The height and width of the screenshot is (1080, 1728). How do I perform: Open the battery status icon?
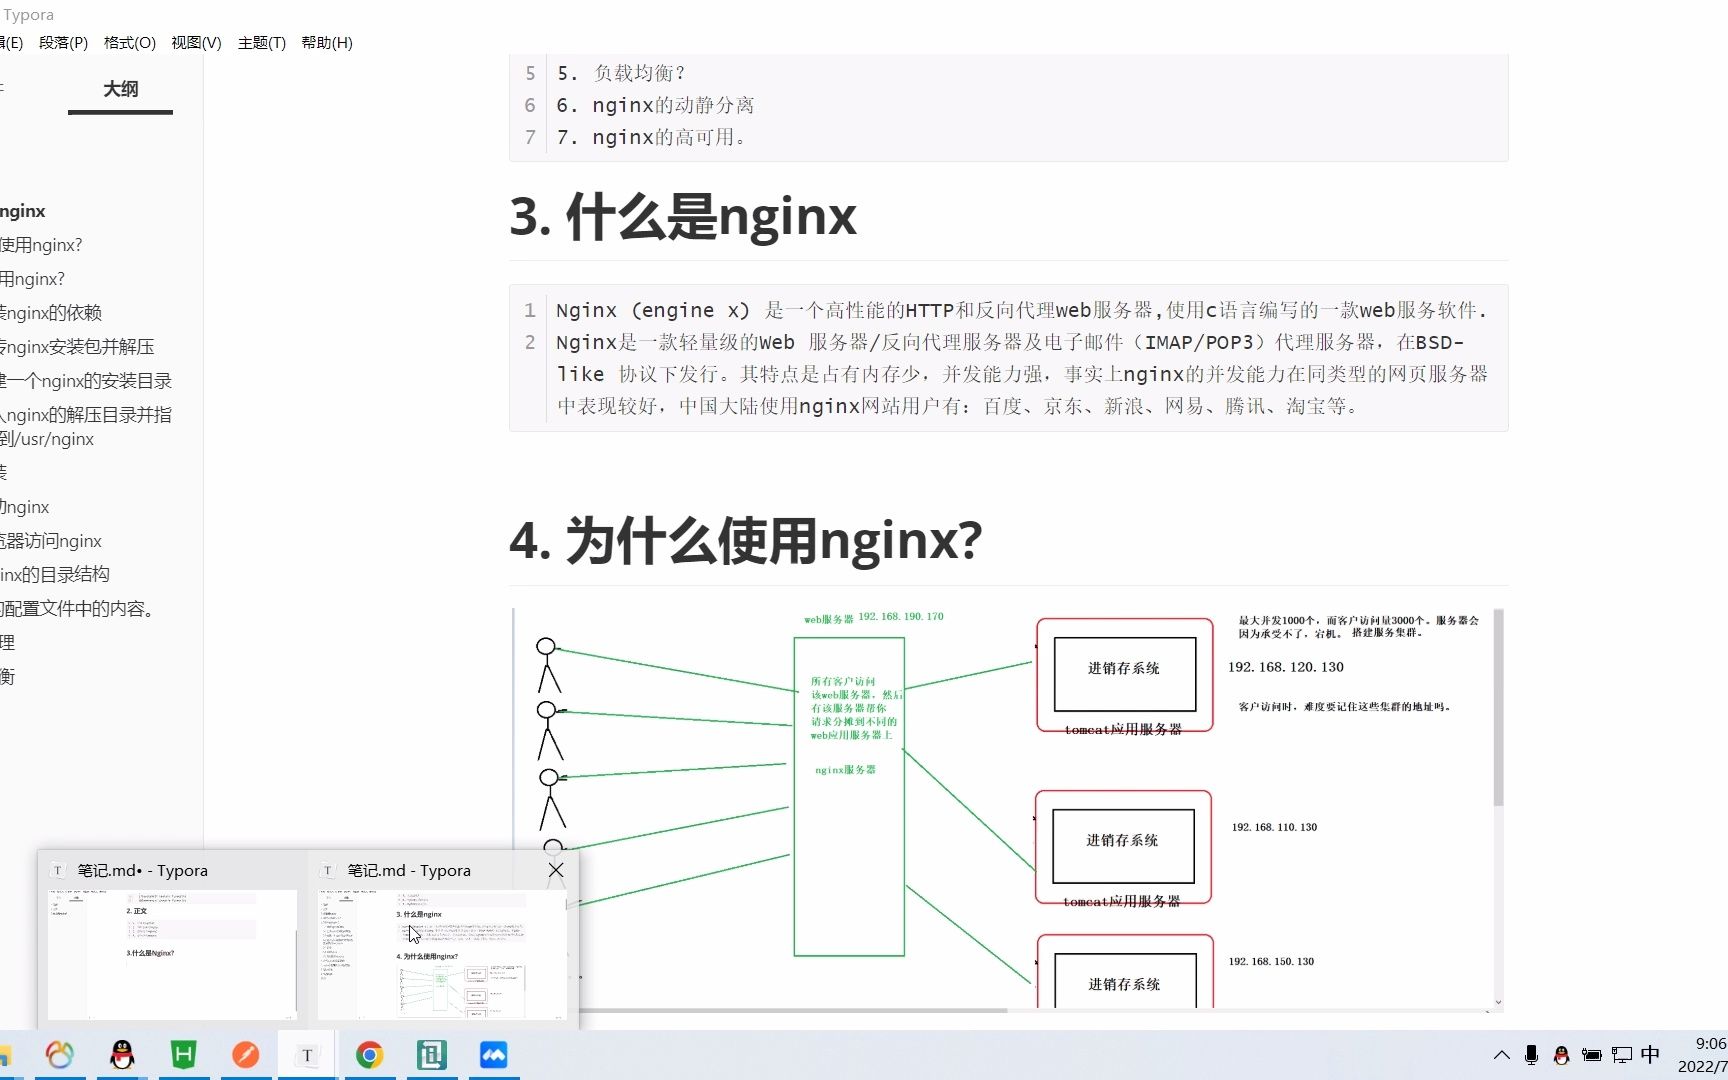coord(1592,1054)
